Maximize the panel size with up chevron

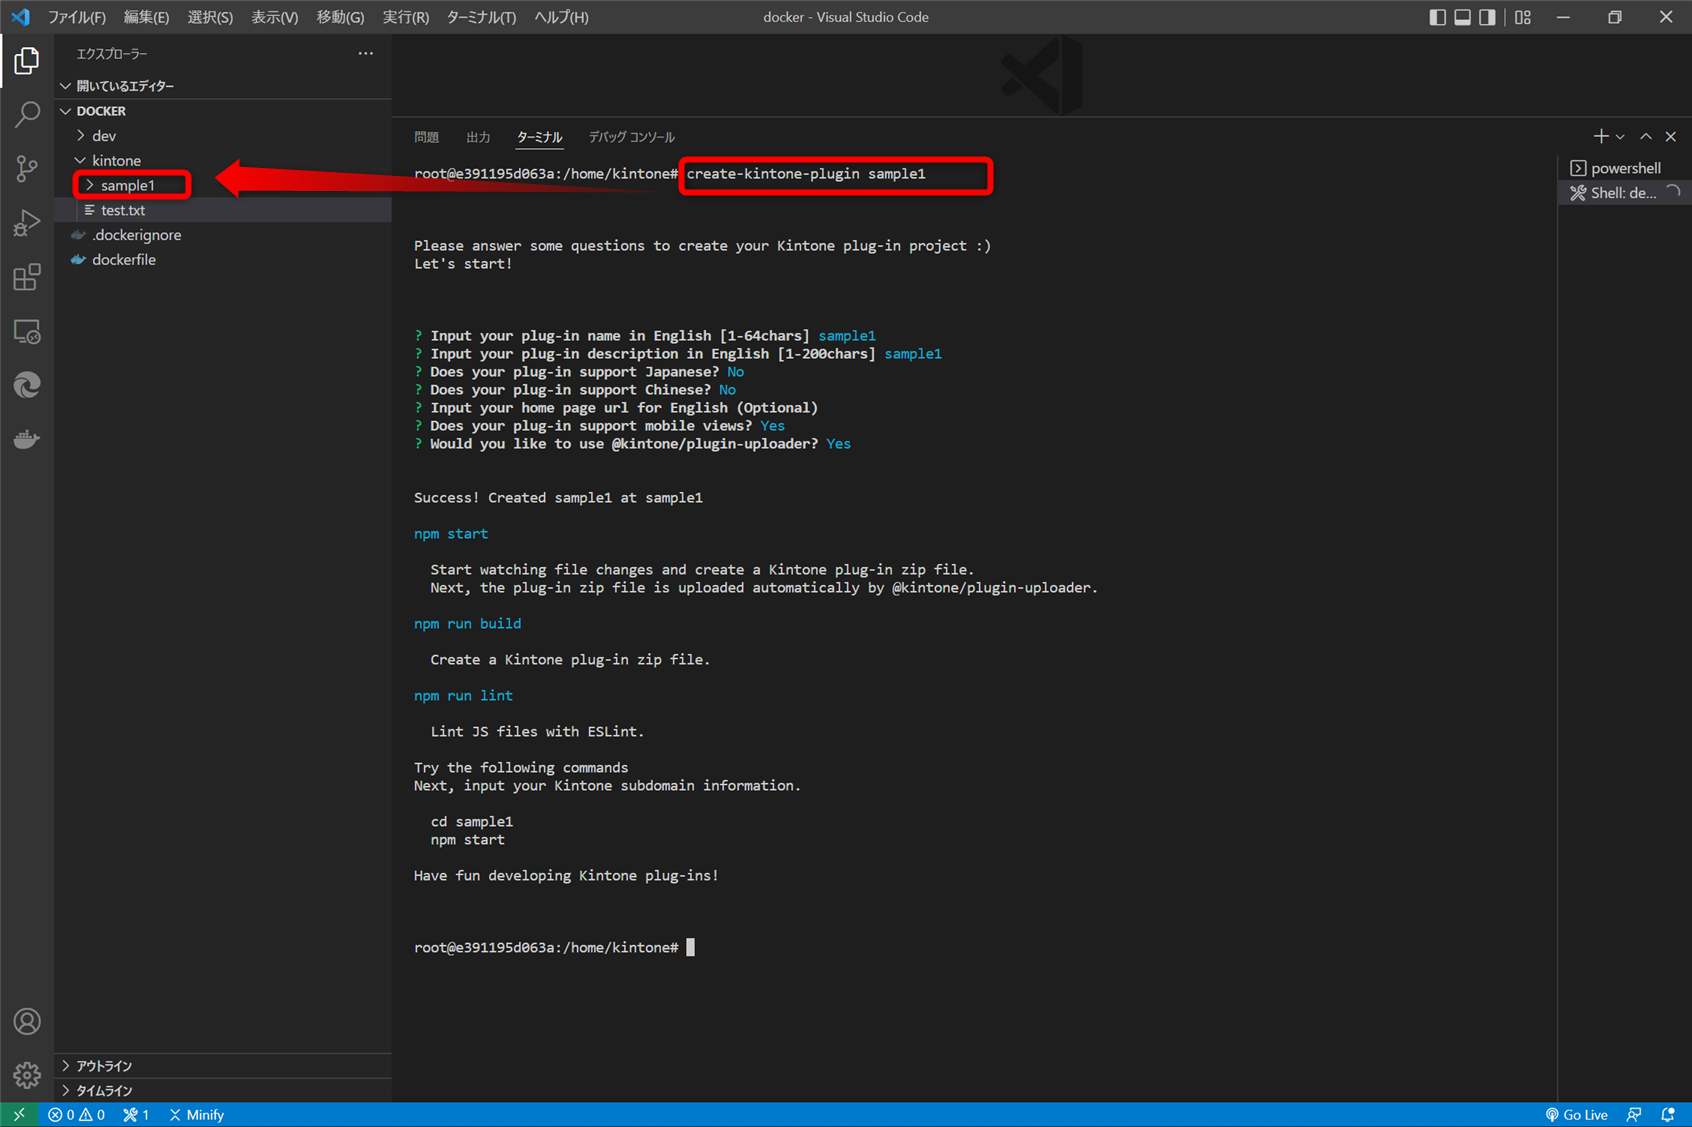tap(1646, 137)
